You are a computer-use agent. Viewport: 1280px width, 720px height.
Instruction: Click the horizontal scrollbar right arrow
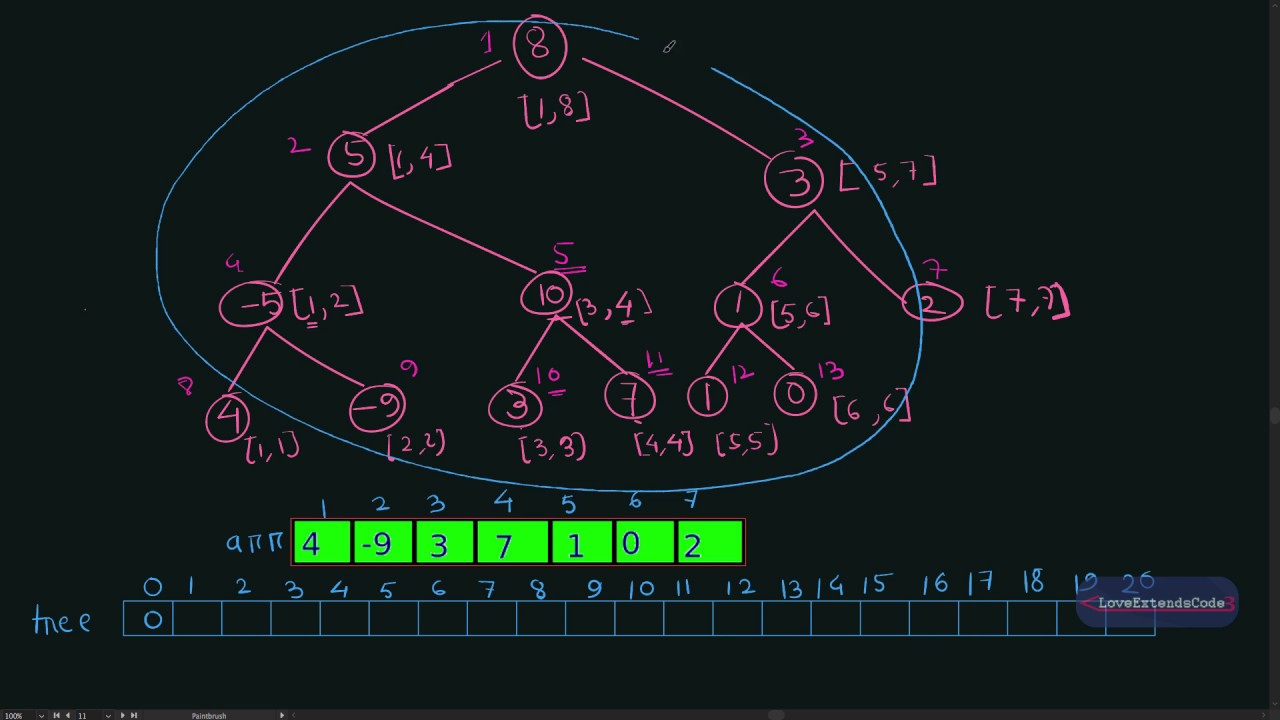(x=1263, y=715)
